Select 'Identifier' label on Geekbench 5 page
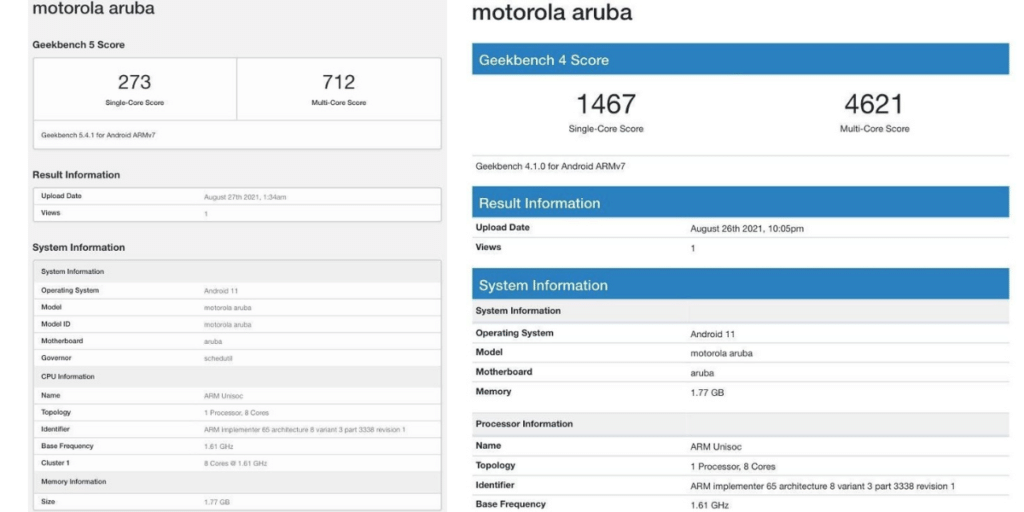The width and height of the screenshot is (1024, 512). pyautogui.click(x=56, y=429)
